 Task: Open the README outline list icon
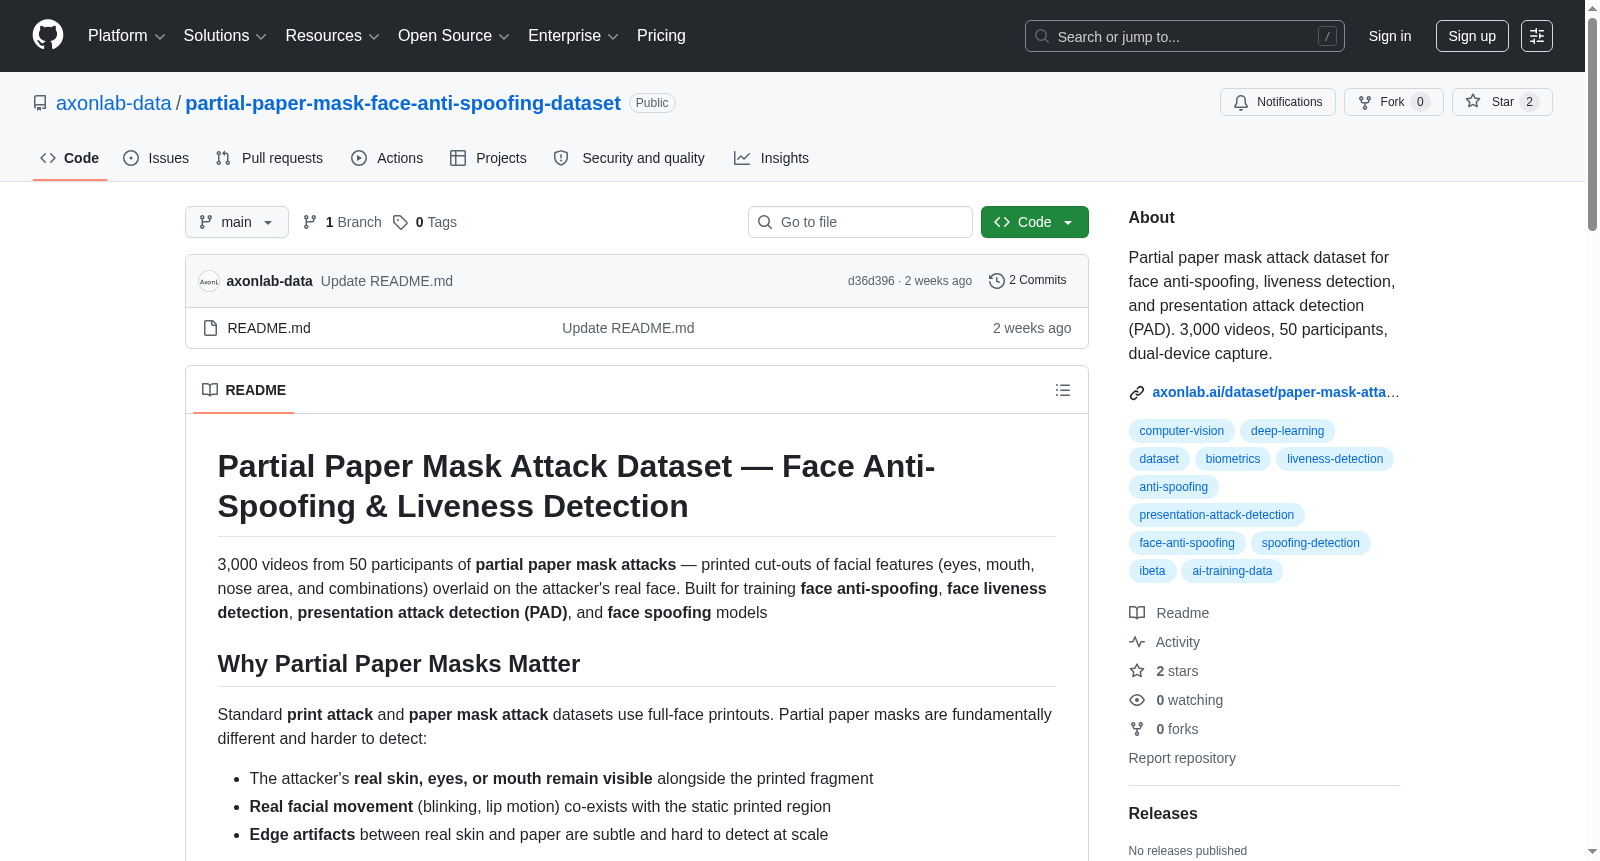[x=1063, y=390]
